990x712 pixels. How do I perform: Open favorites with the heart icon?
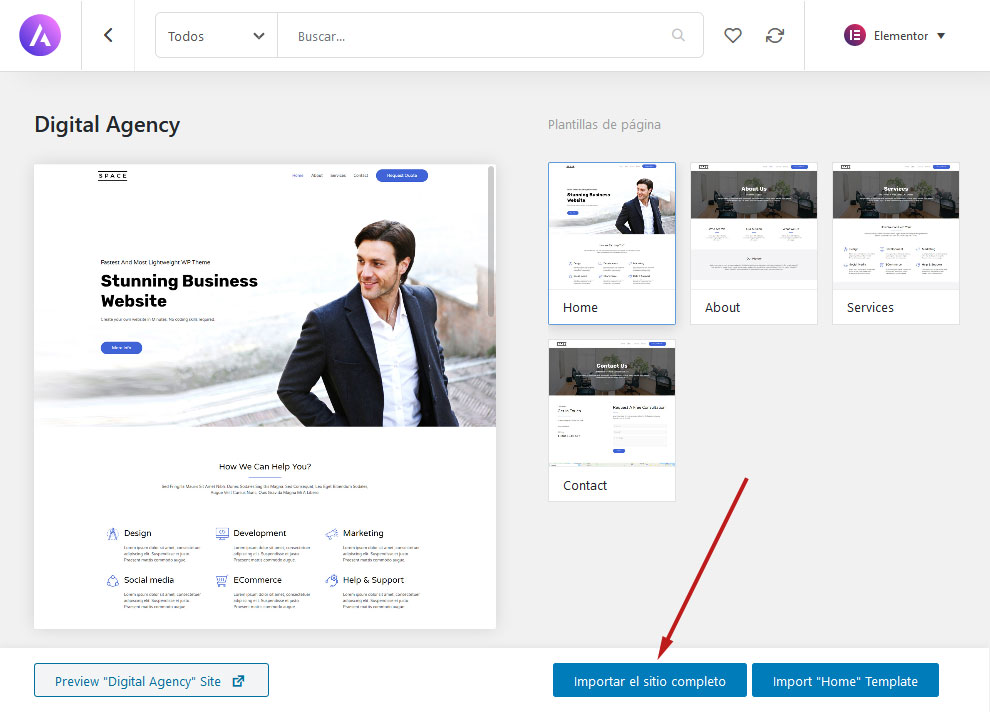[733, 35]
